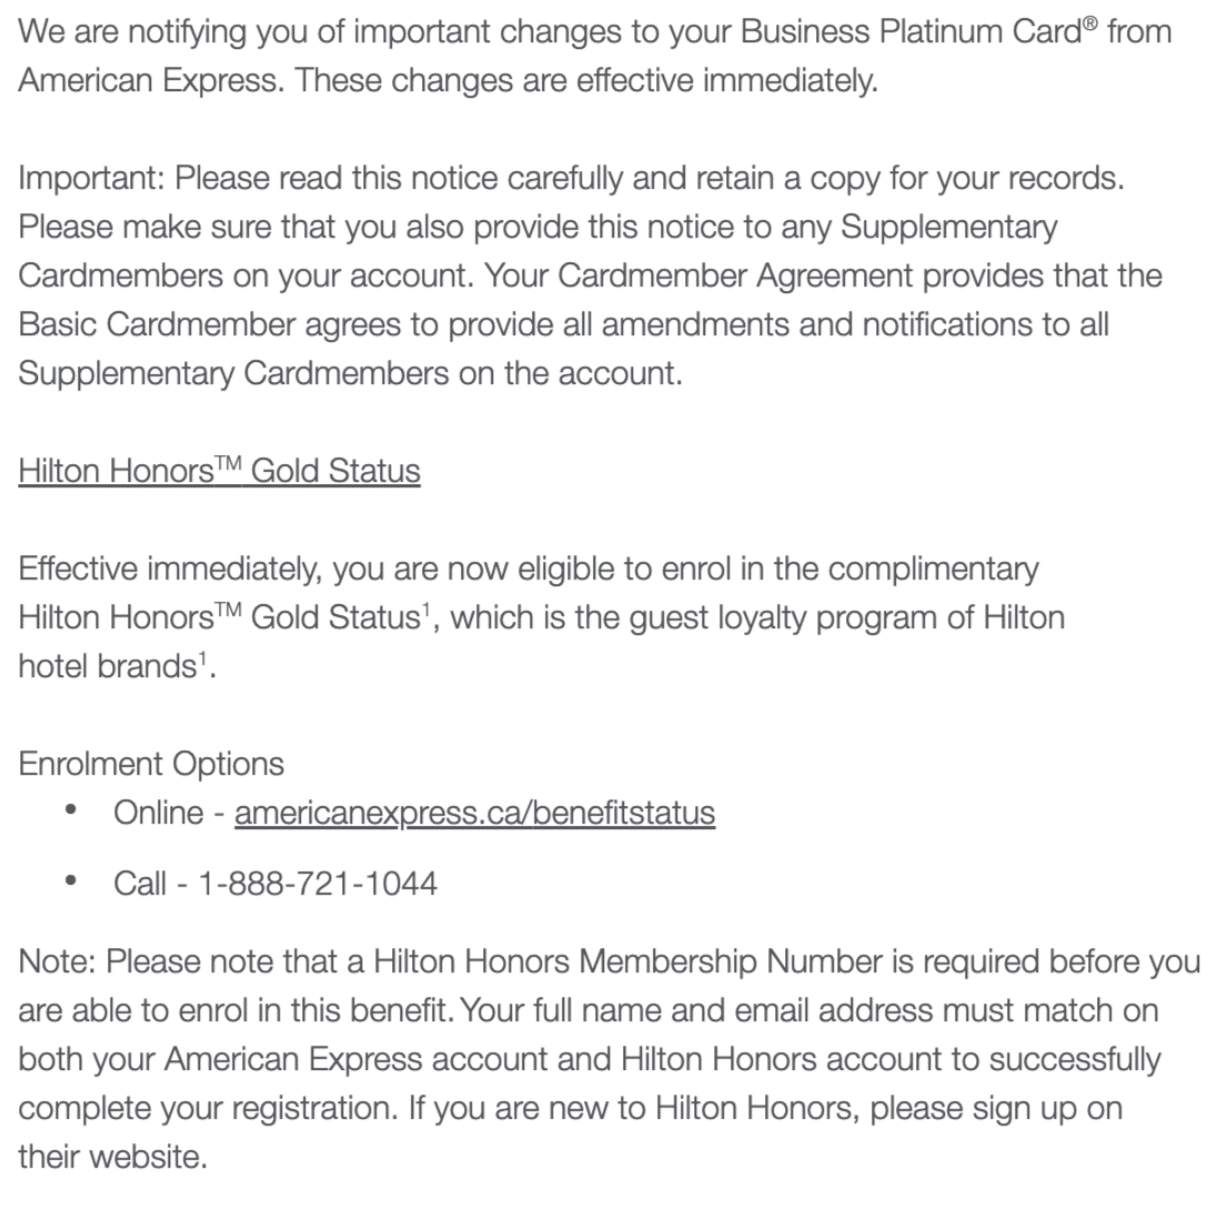Click the word Note at paragraph start

tap(55, 962)
